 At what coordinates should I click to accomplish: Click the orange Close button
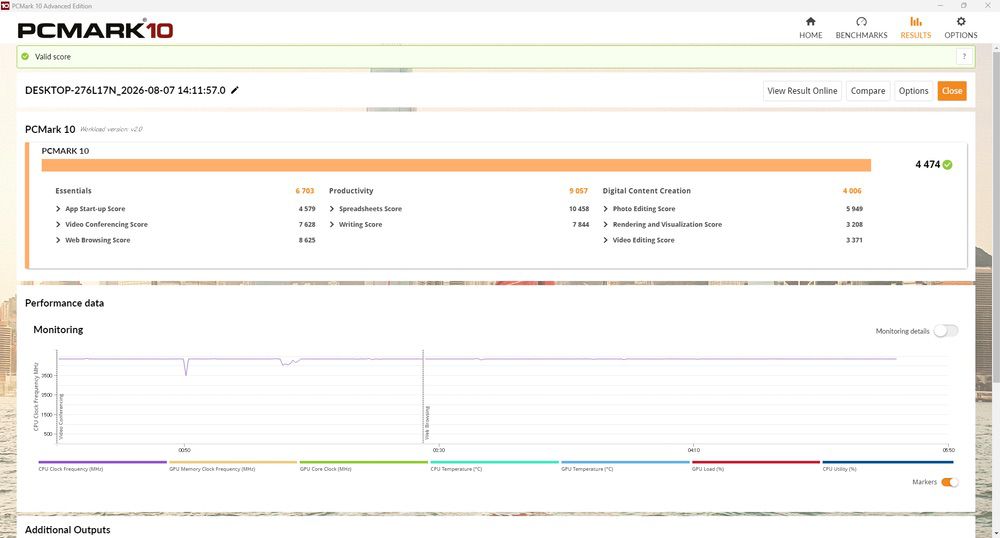tap(952, 91)
